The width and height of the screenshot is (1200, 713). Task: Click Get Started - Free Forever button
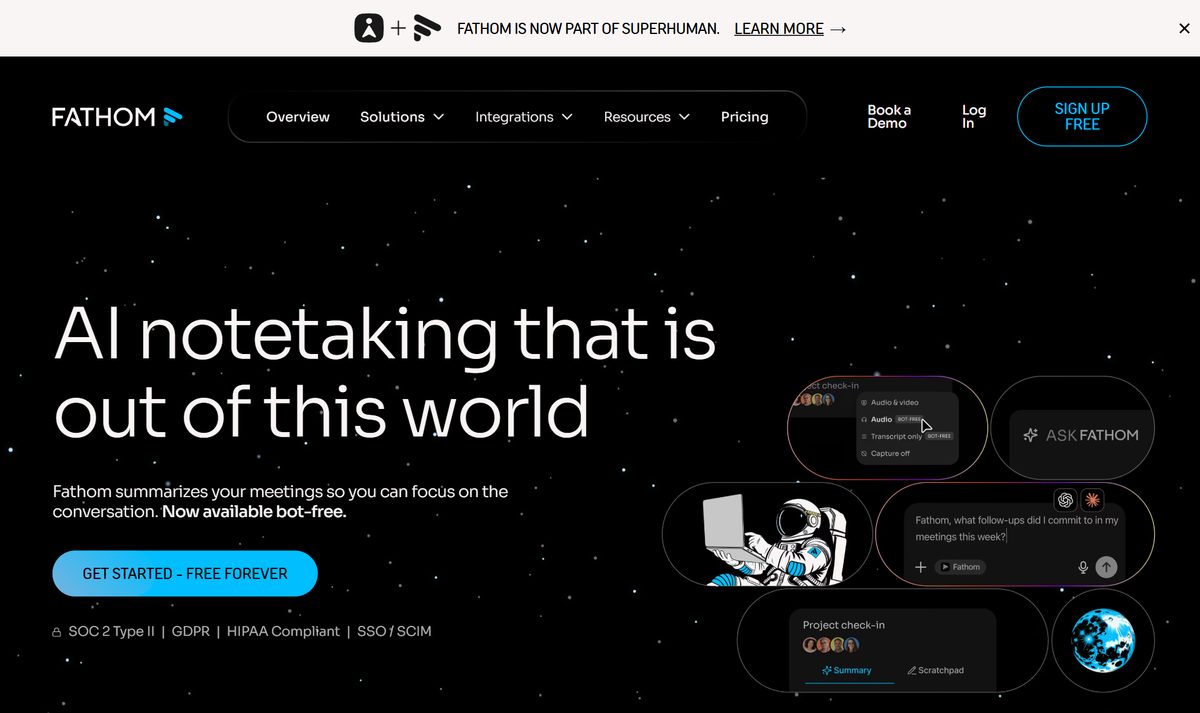click(x=185, y=573)
